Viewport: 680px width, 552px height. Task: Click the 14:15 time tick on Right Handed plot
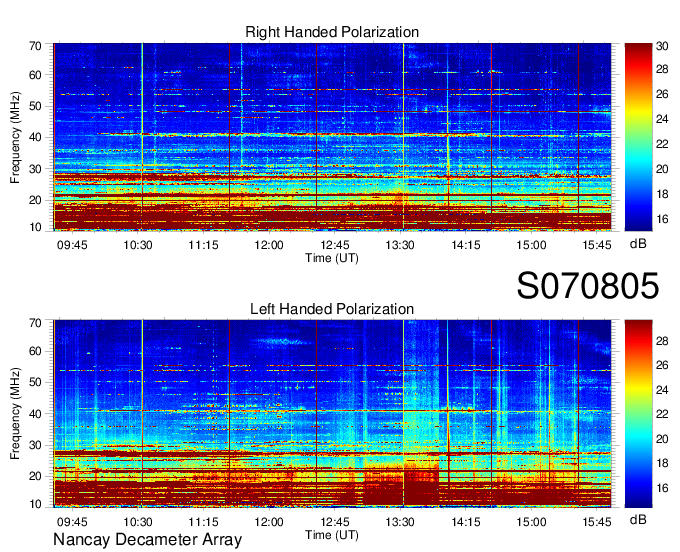[466, 245]
